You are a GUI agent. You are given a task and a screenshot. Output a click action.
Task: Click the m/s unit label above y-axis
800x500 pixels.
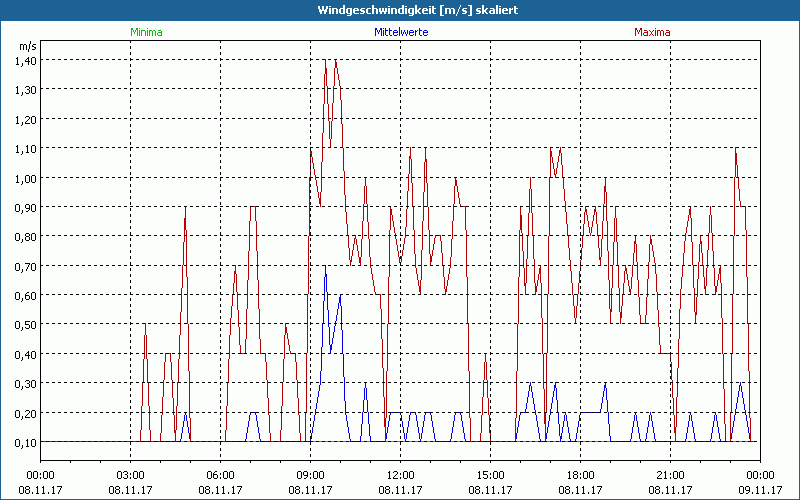26,46
